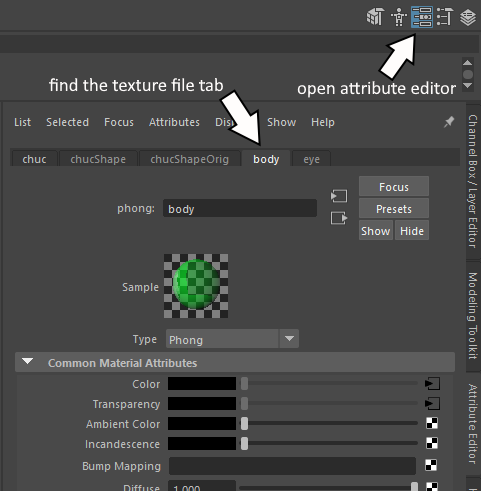Switch to the eye tab
Screen dimensions: 481x491
click(311, 159)
